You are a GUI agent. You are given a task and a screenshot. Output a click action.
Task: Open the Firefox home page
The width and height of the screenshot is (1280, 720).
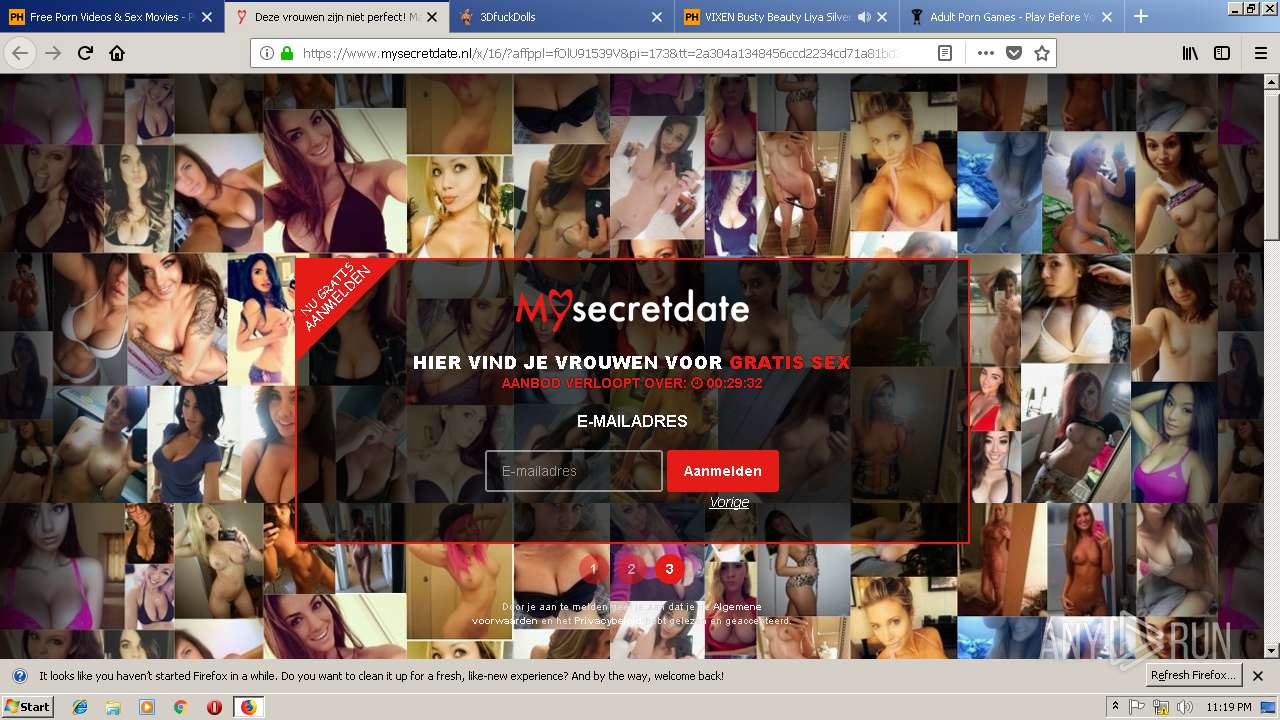click(117, 53)
